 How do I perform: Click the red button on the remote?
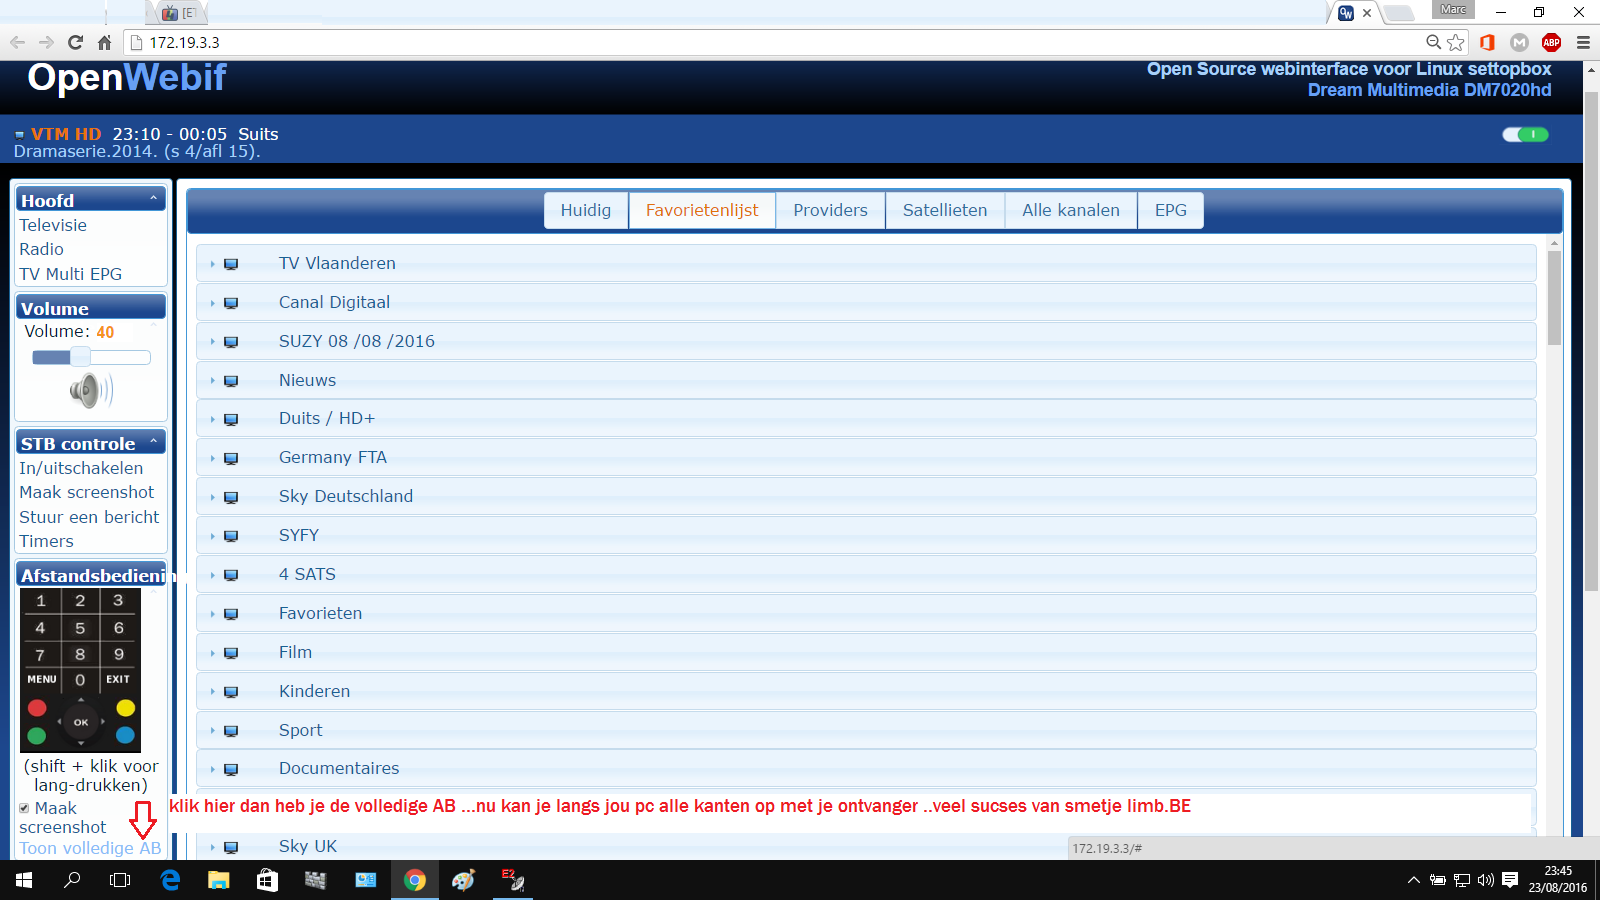tap(37, 708)
